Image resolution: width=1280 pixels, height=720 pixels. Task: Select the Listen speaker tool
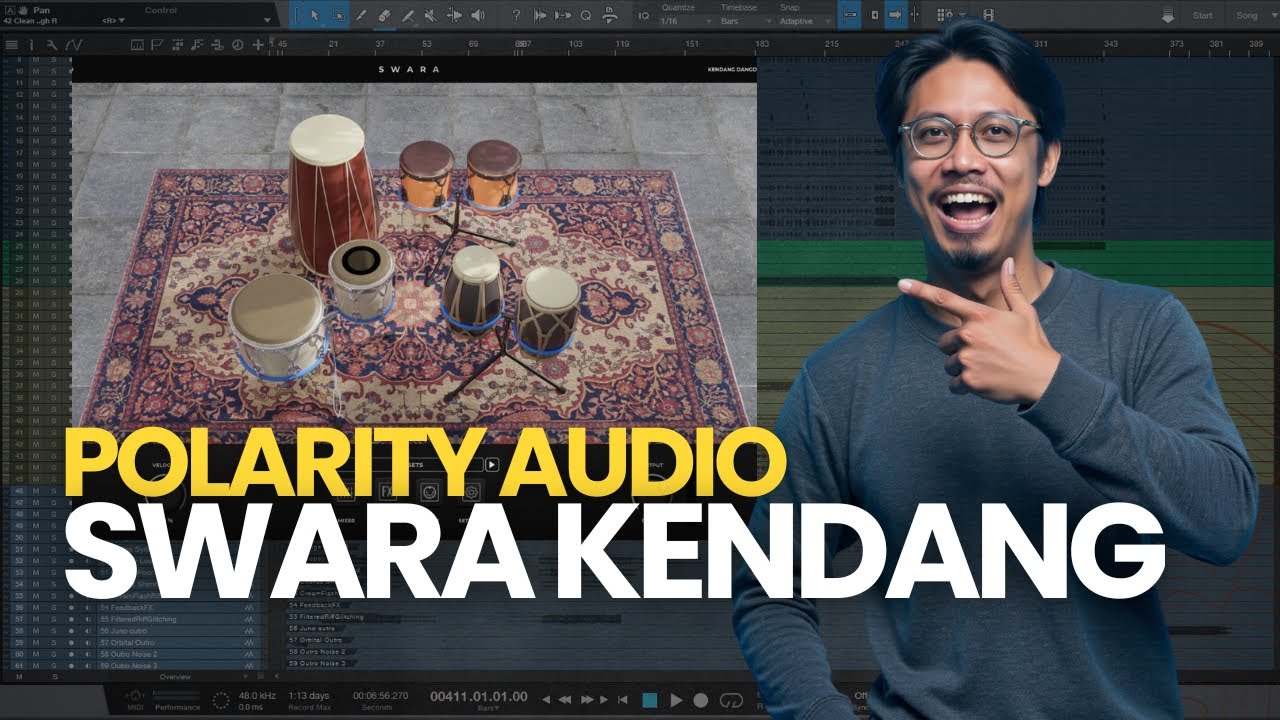(x=477, y=15)
